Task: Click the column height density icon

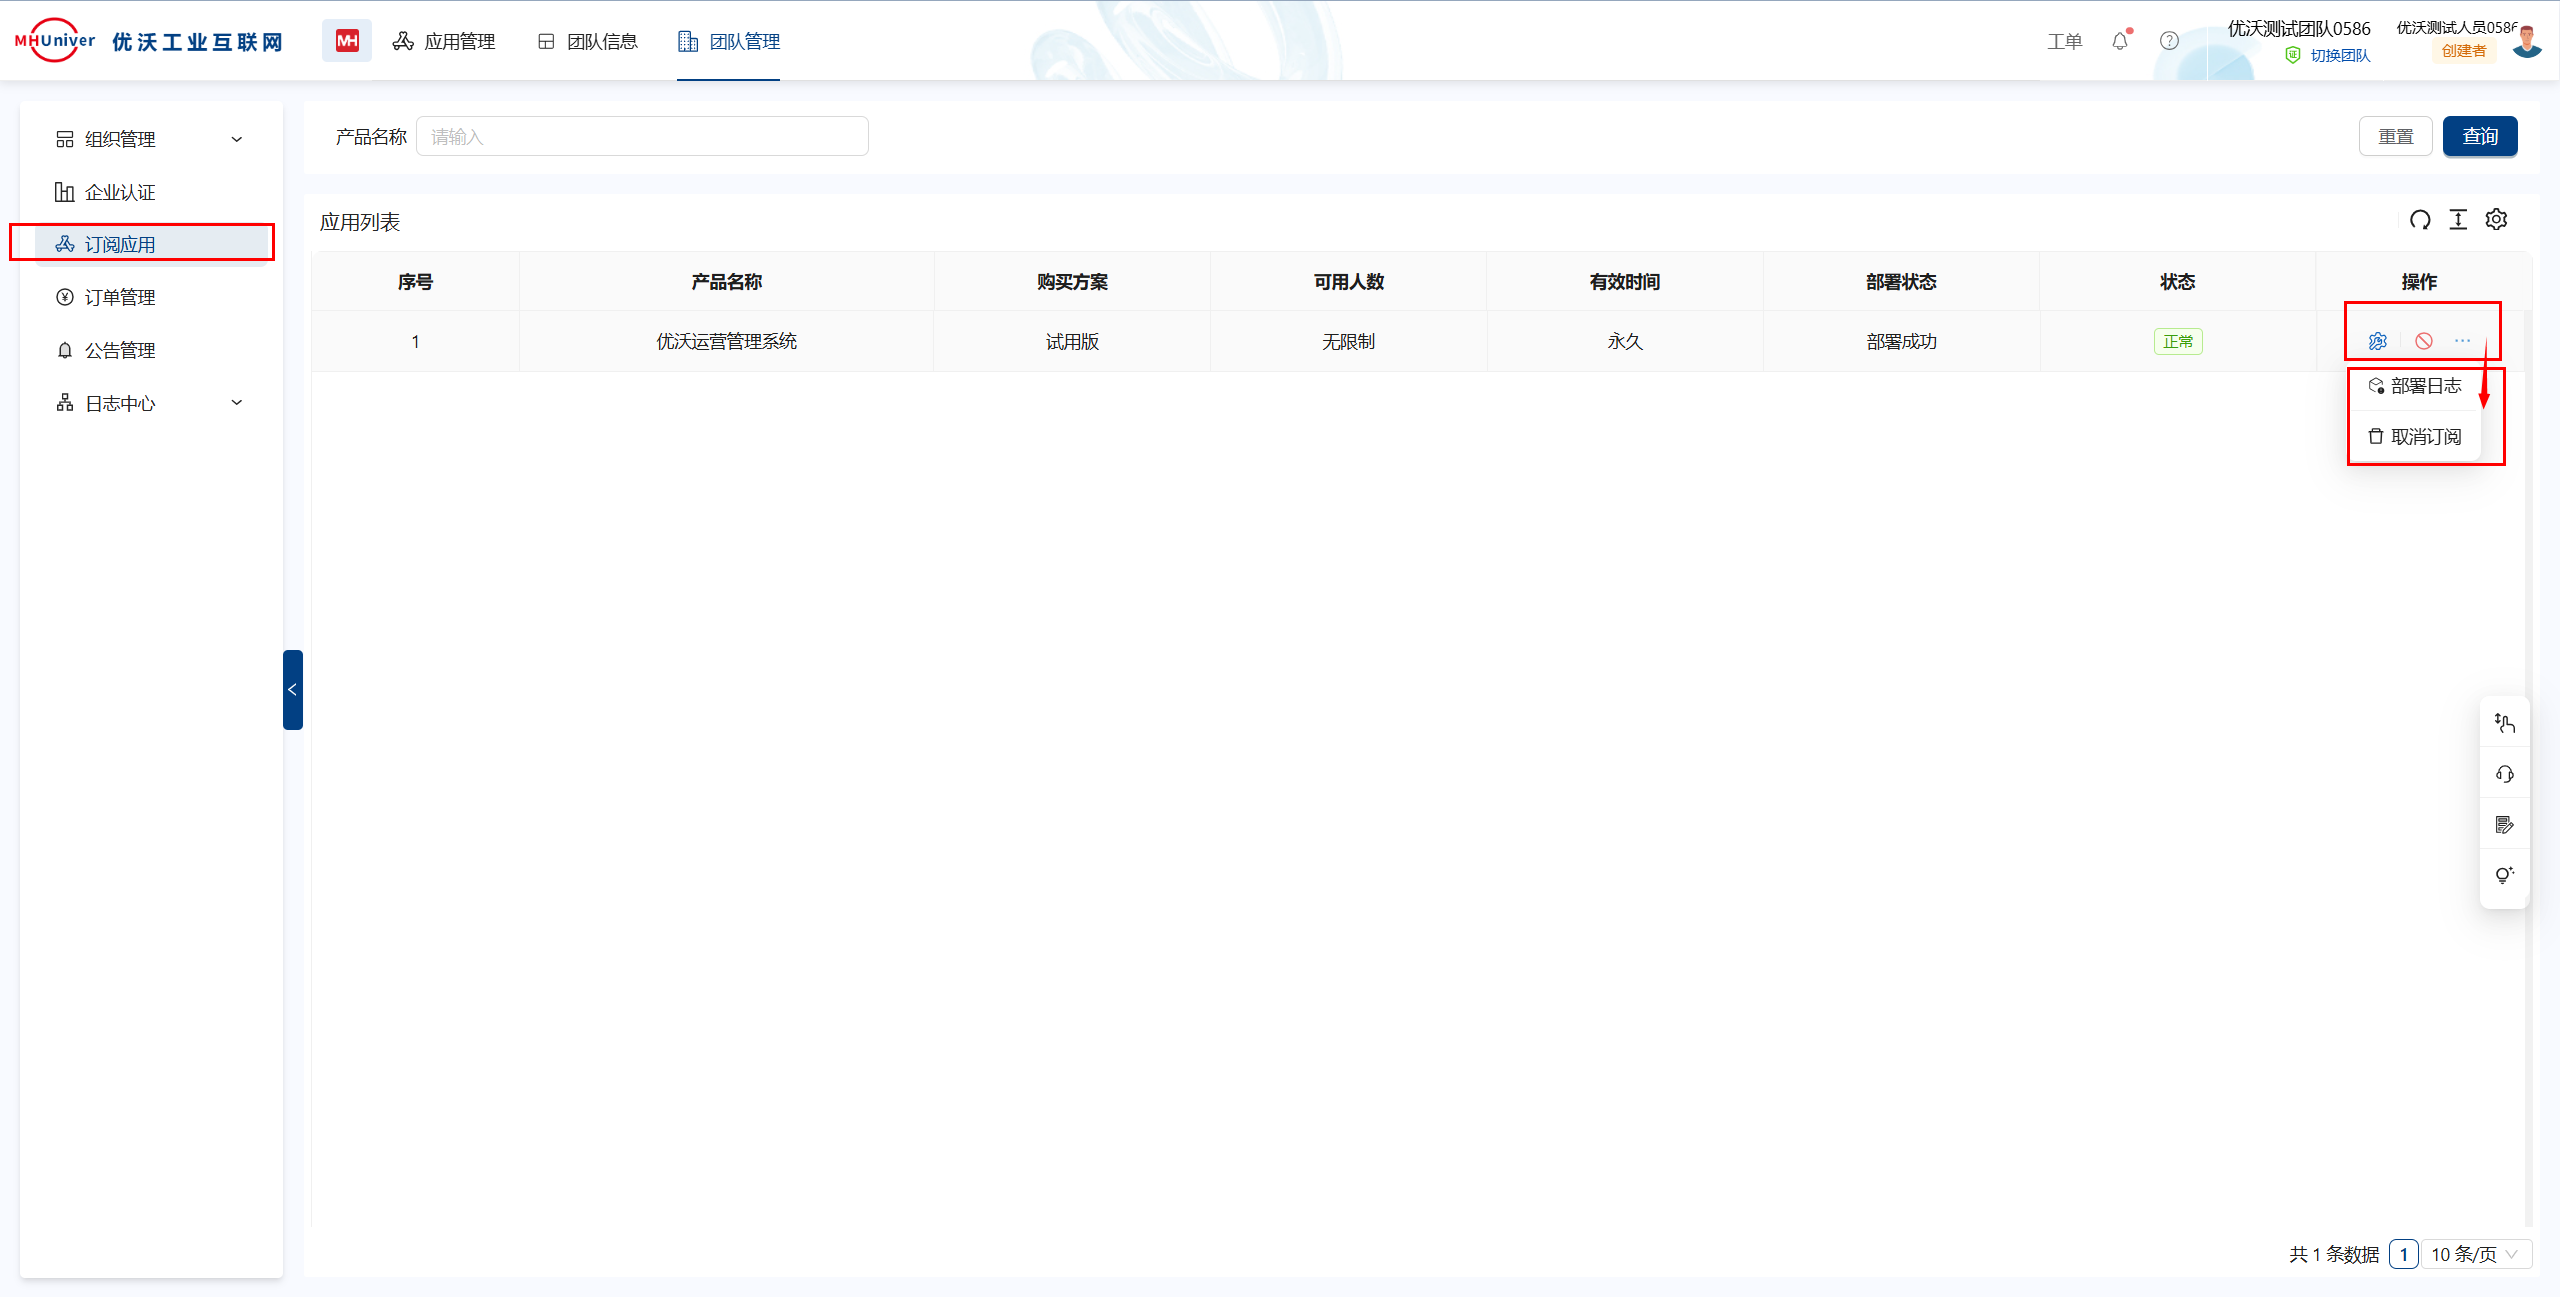Action: click(2458, 220)
